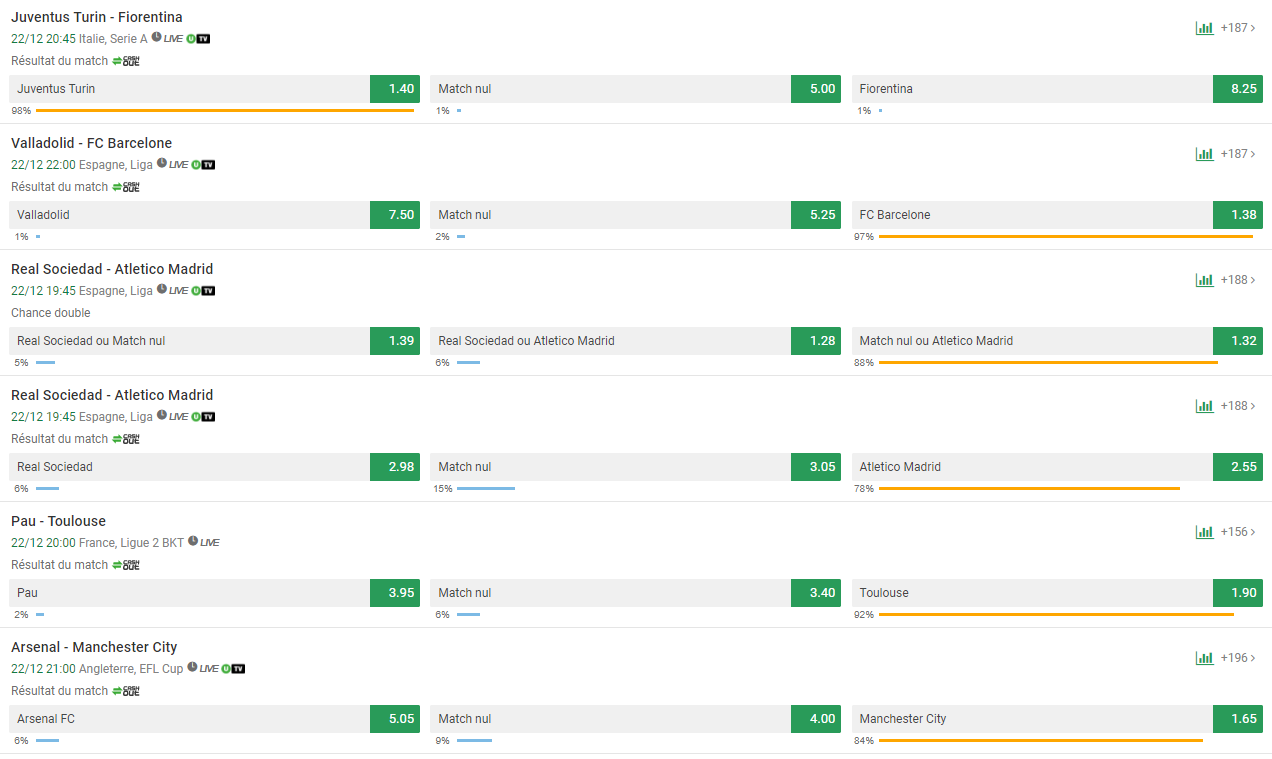Open the Arsenal - Manchester City match title
Screen dimensions: 1272x759
point(94,647)
